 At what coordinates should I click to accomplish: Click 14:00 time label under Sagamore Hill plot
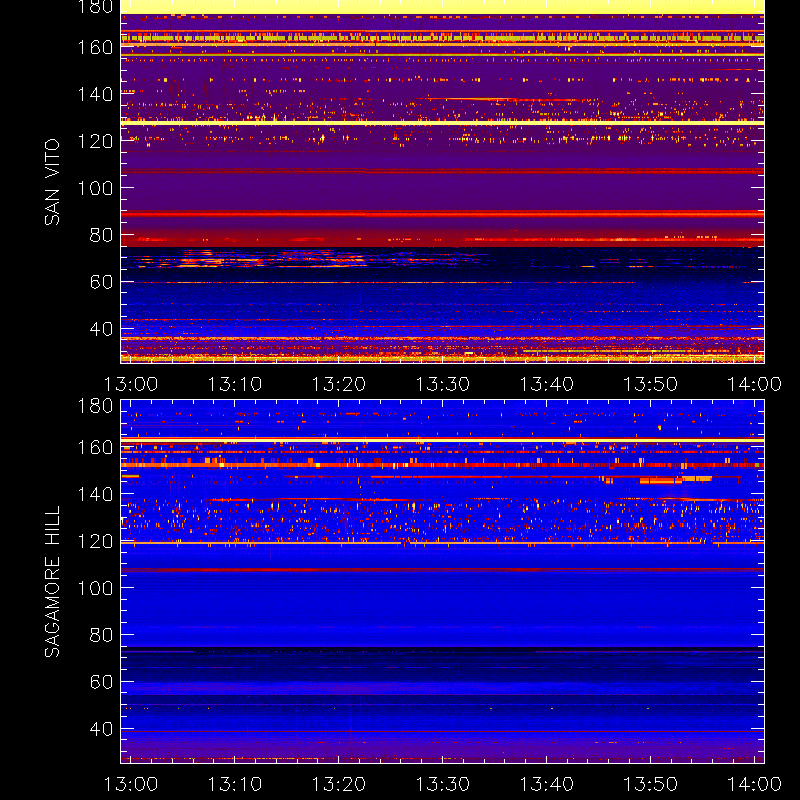[754, 784]
